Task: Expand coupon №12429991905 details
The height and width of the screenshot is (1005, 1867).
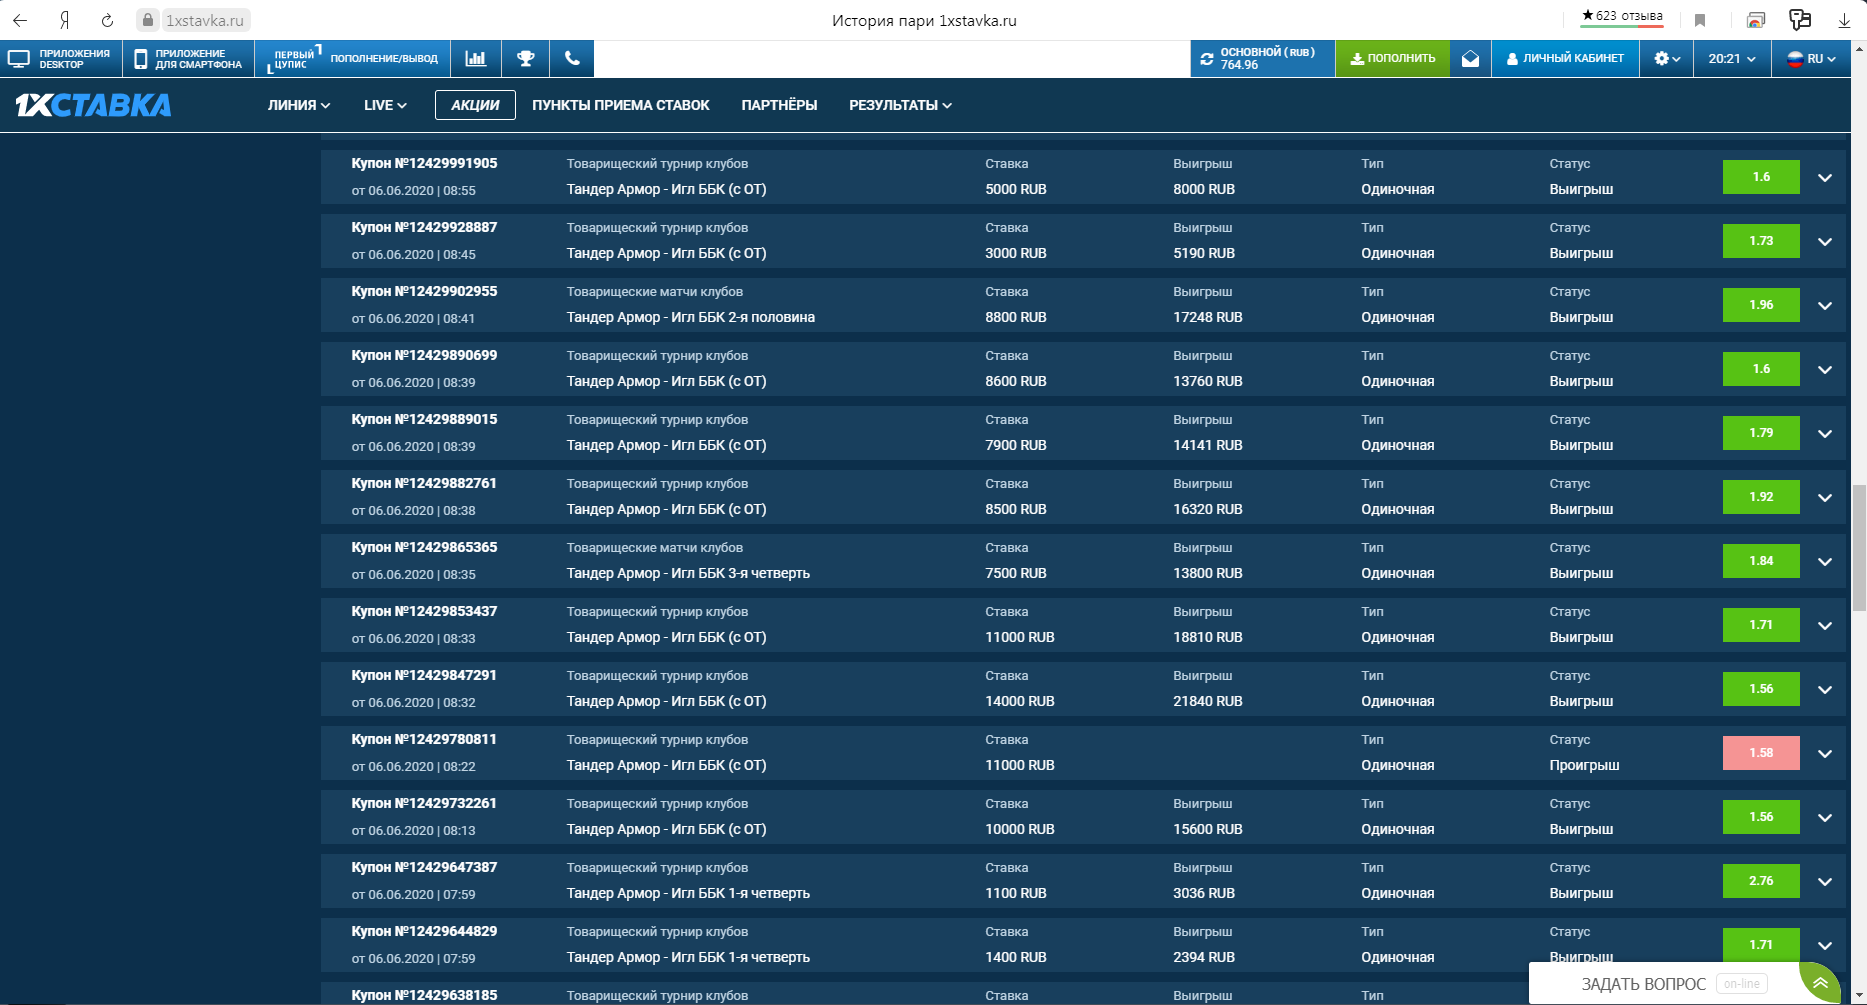Action: tap(1825, 178)
